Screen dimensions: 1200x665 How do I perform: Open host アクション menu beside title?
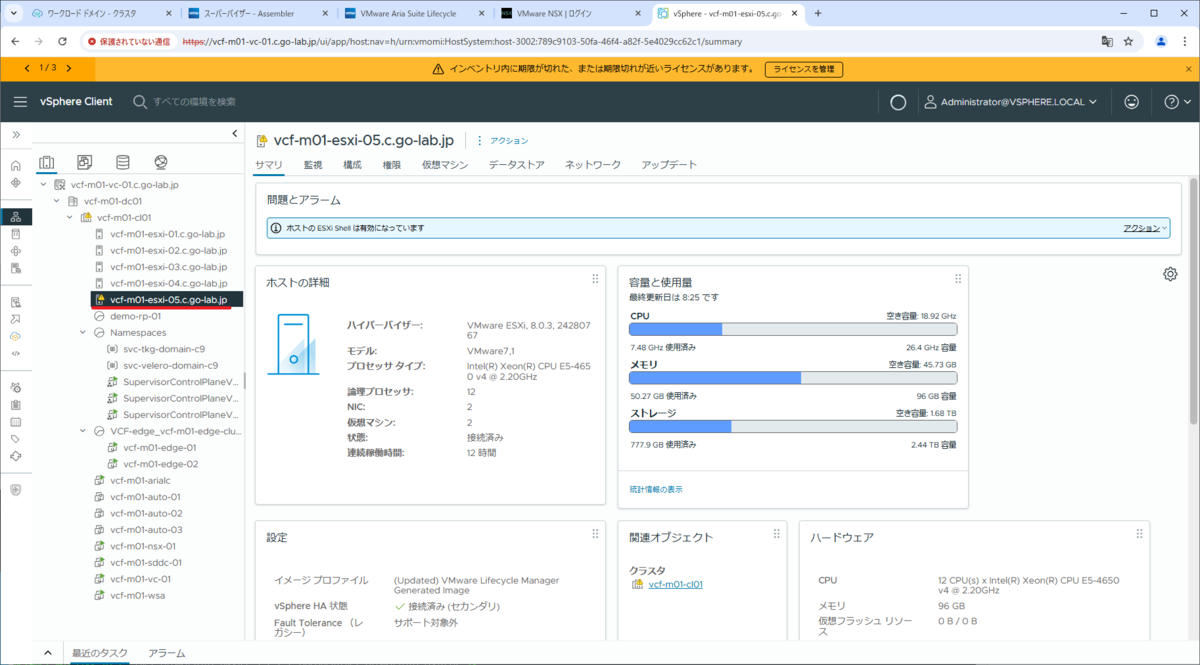coord(503,141)
